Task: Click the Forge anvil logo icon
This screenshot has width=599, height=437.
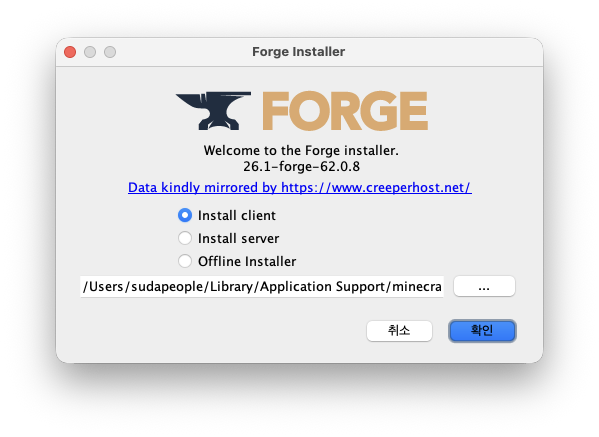Action: click(x=213, y=111)
